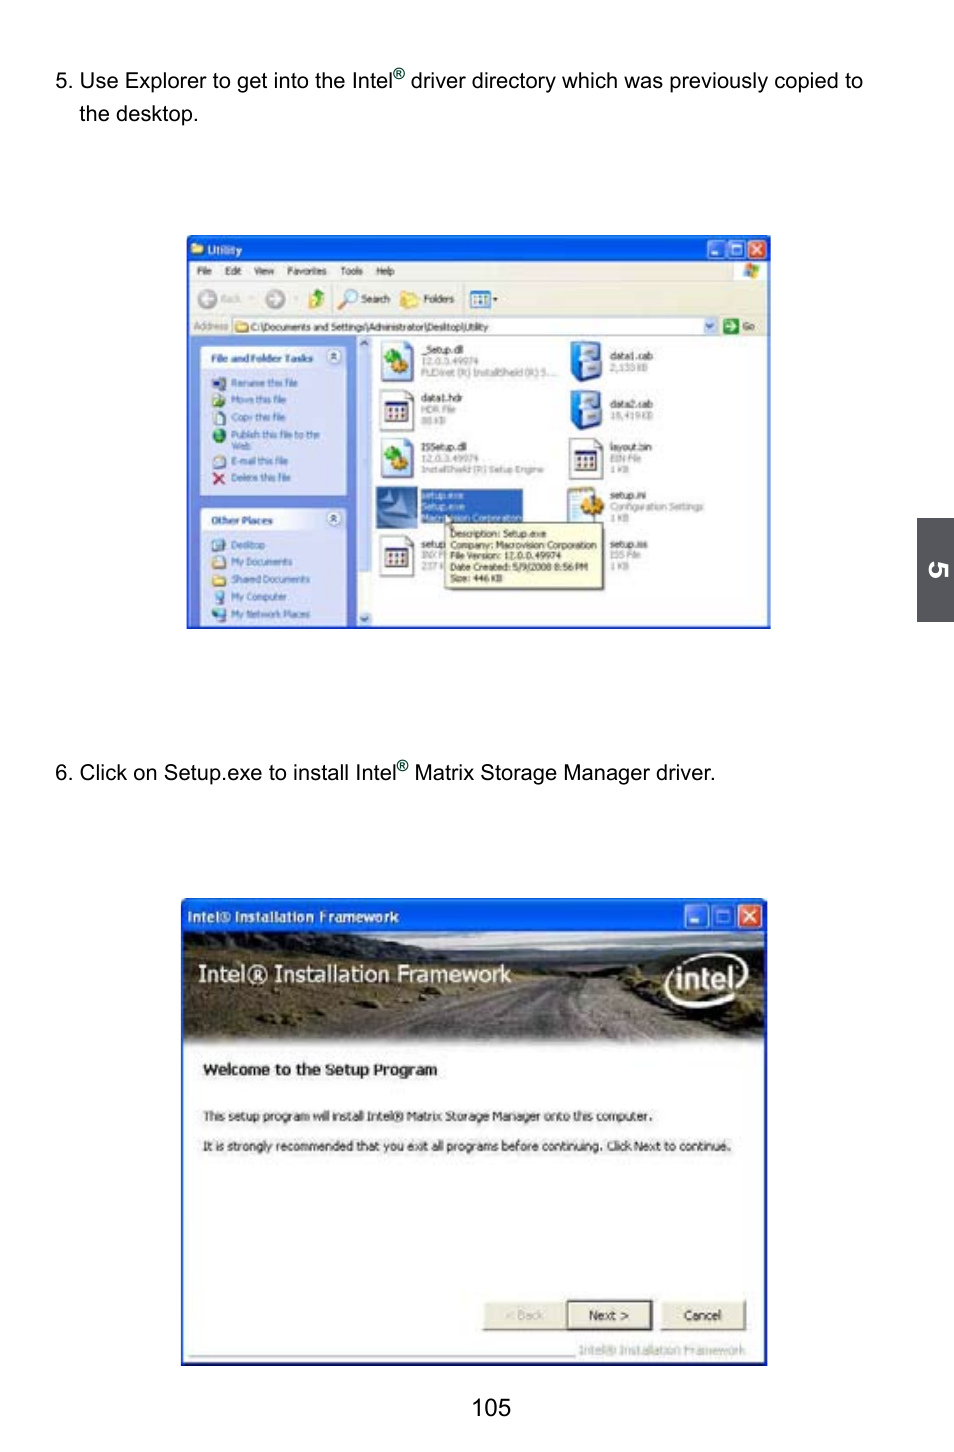Collapse the Other Places panel
The width and height of the screenshot is (954, 1452).
coord(334,519)
